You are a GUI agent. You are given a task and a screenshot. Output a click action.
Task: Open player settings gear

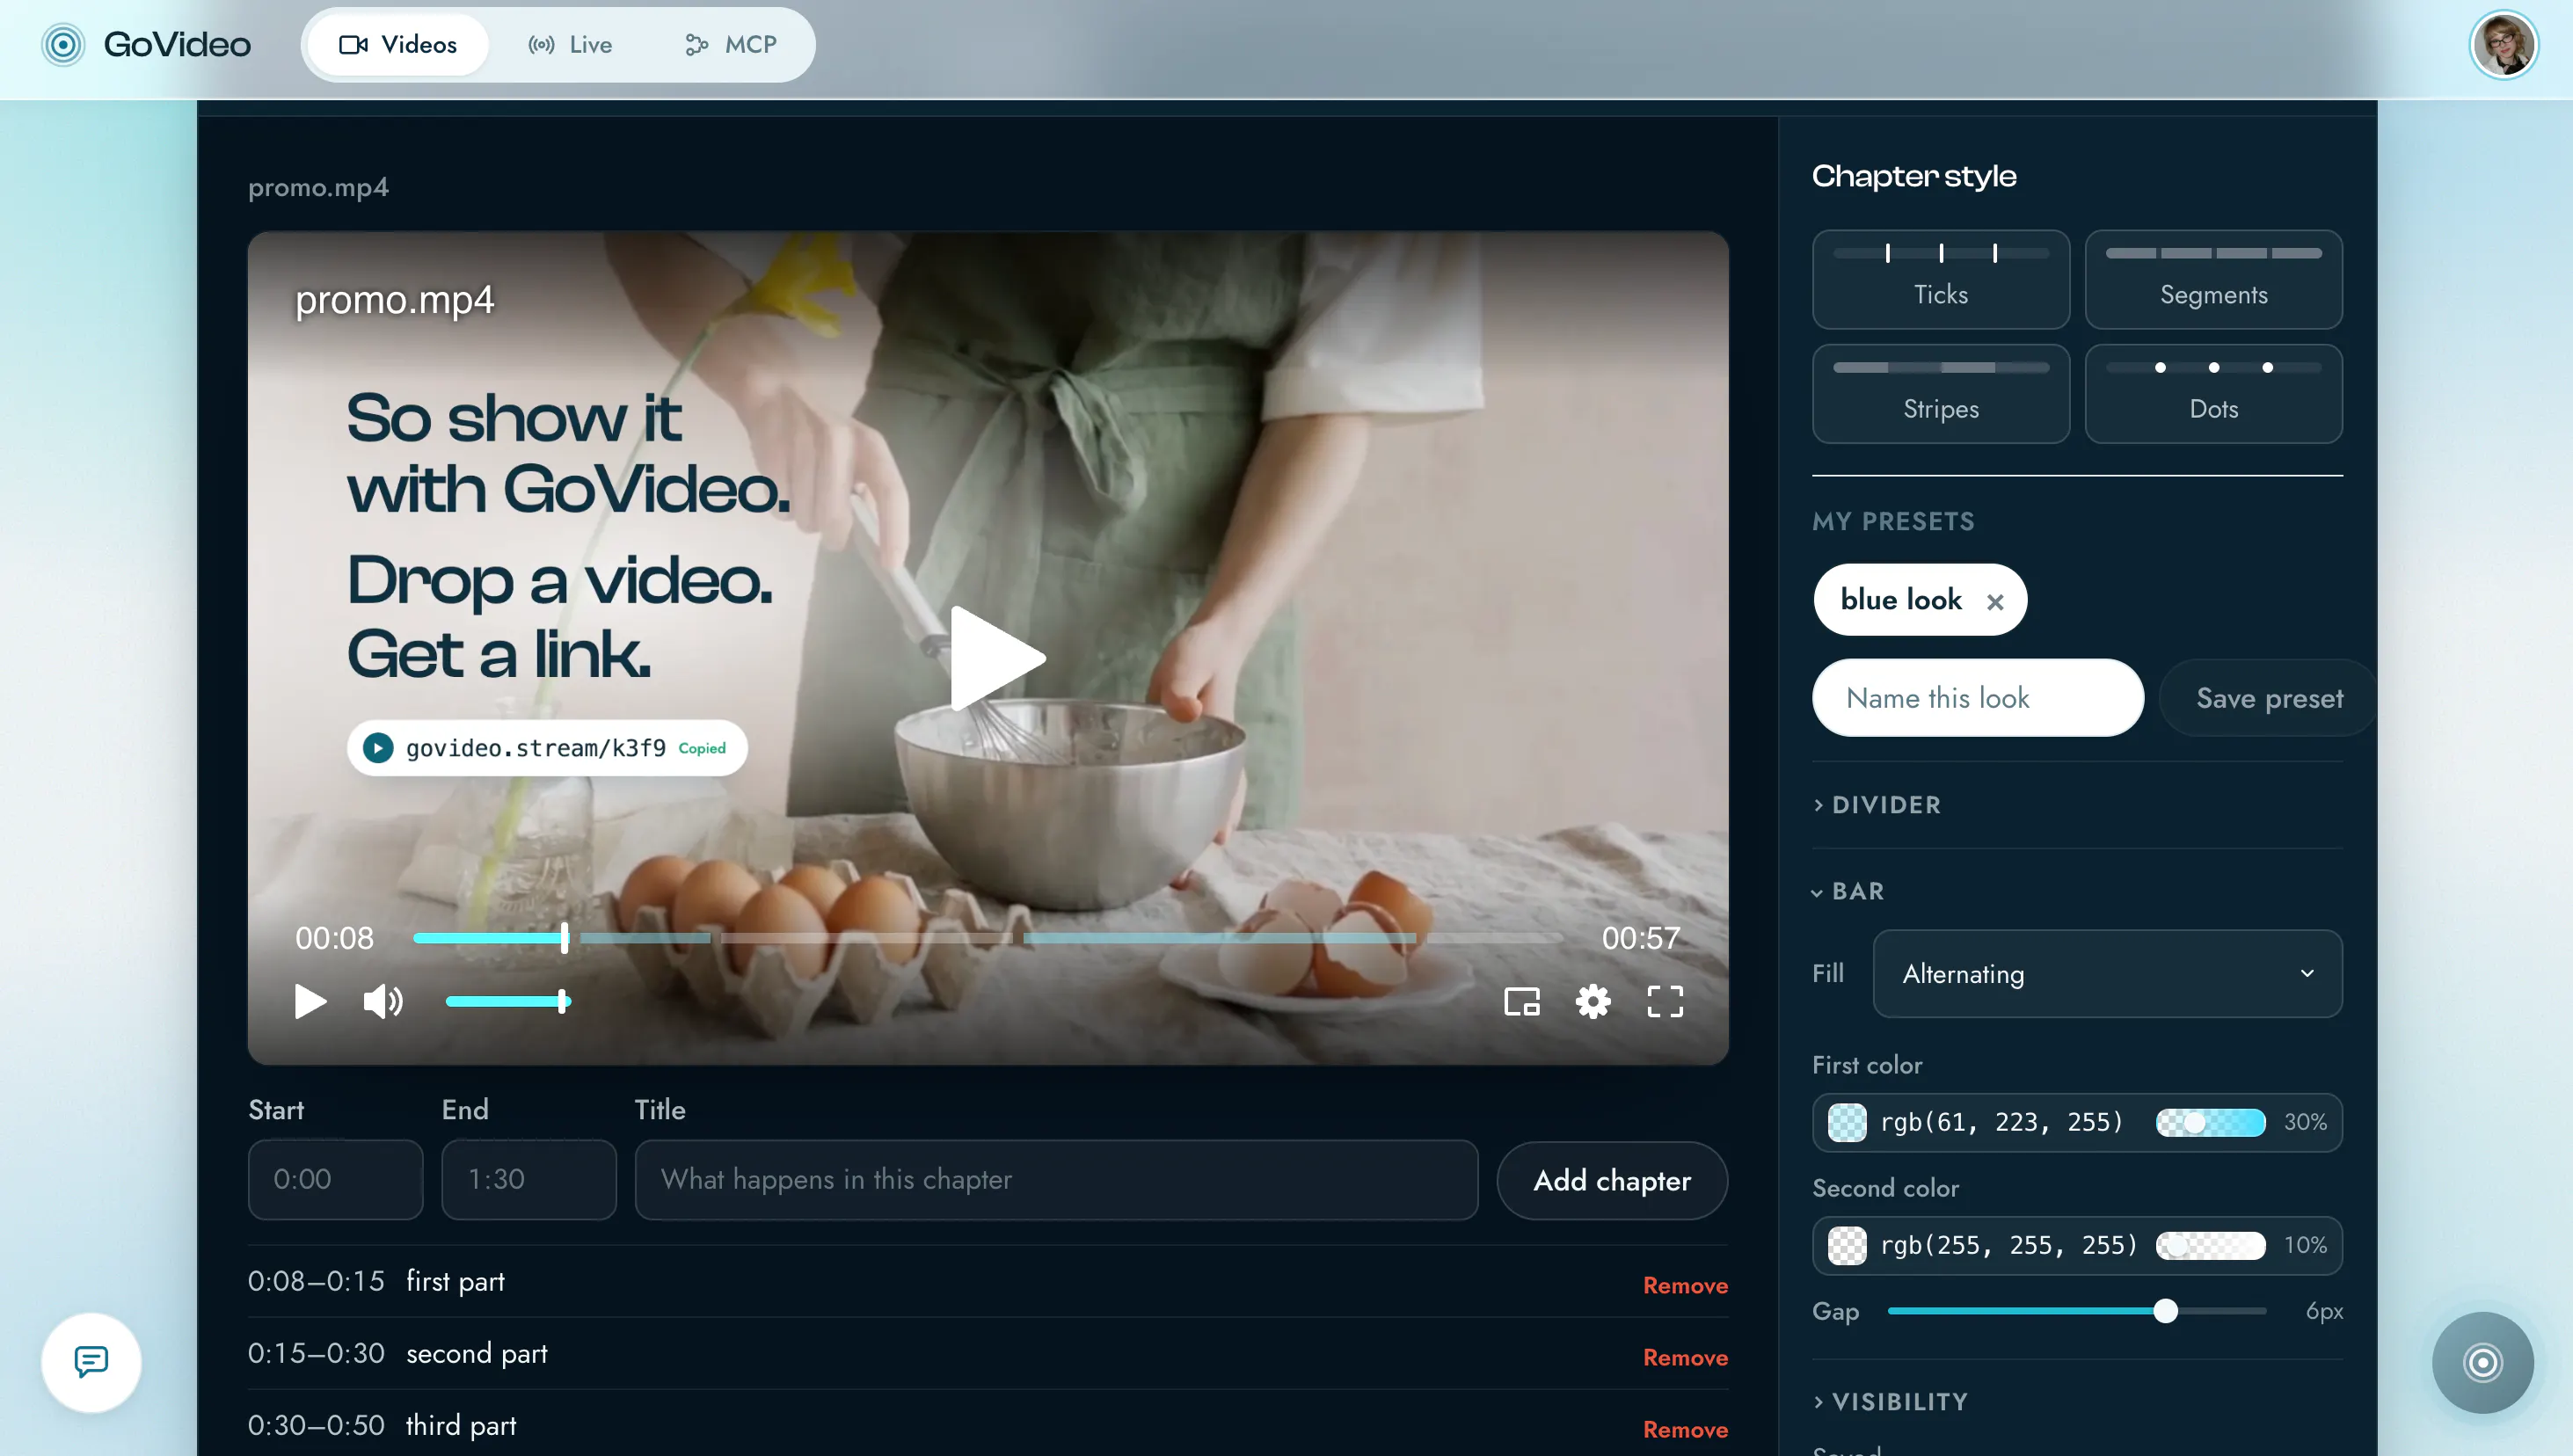tap(1593, 1001)
